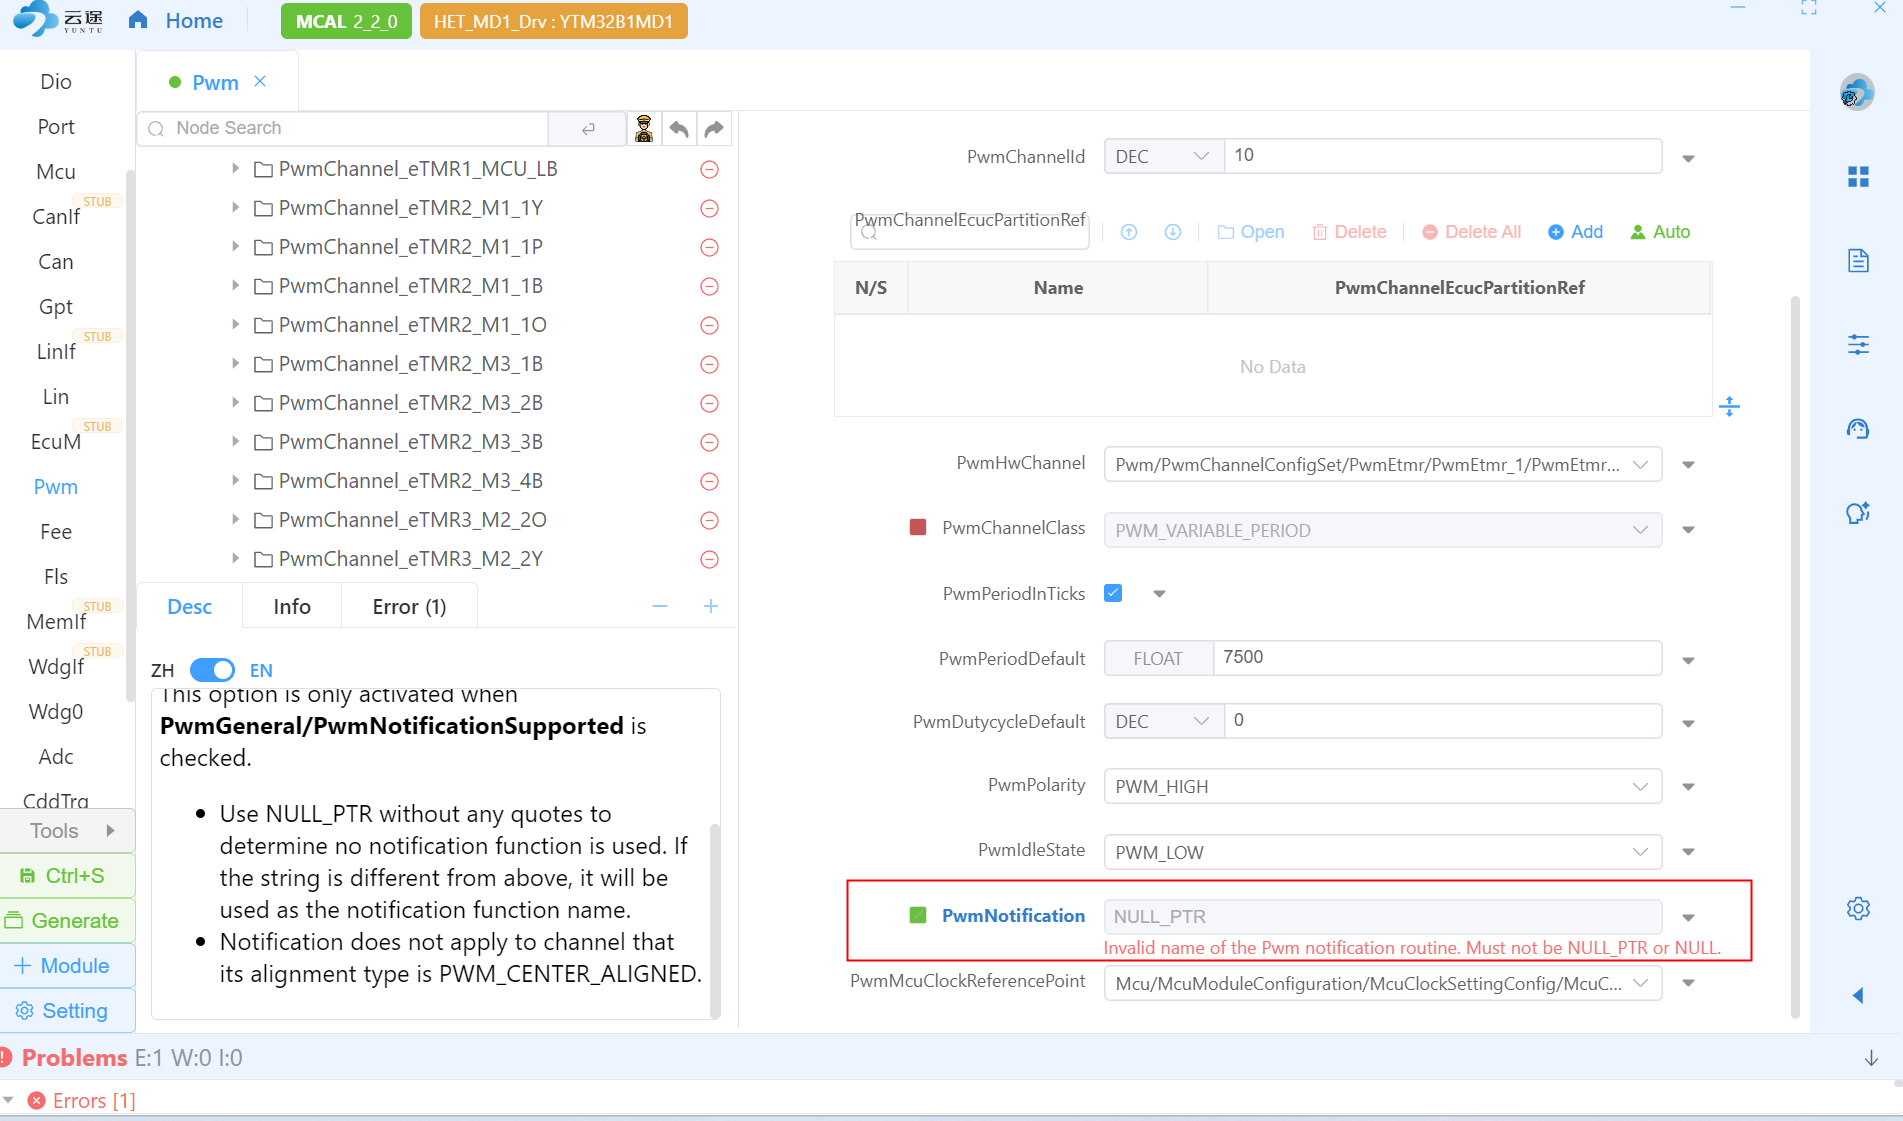Collapse Problems panel with down arrow
1903x1121 pixels.
point(1871,1058)
